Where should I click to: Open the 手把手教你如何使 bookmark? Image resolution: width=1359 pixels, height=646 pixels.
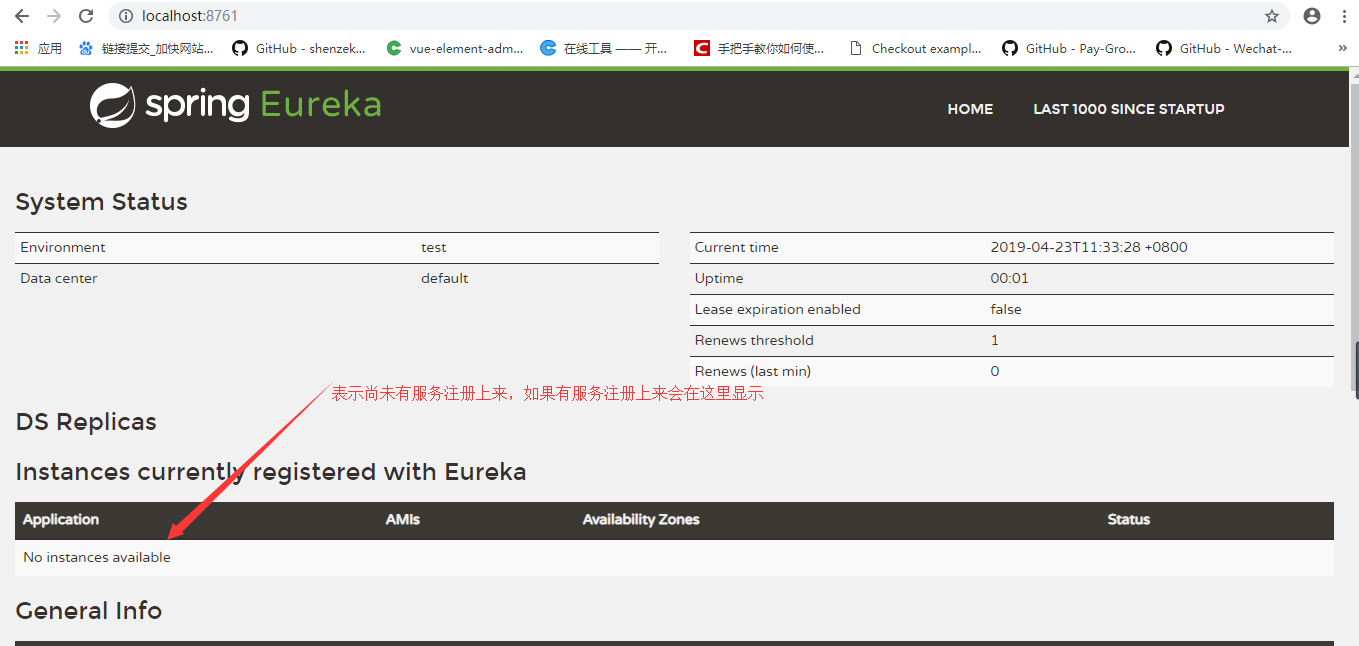[x=760, y=48]
